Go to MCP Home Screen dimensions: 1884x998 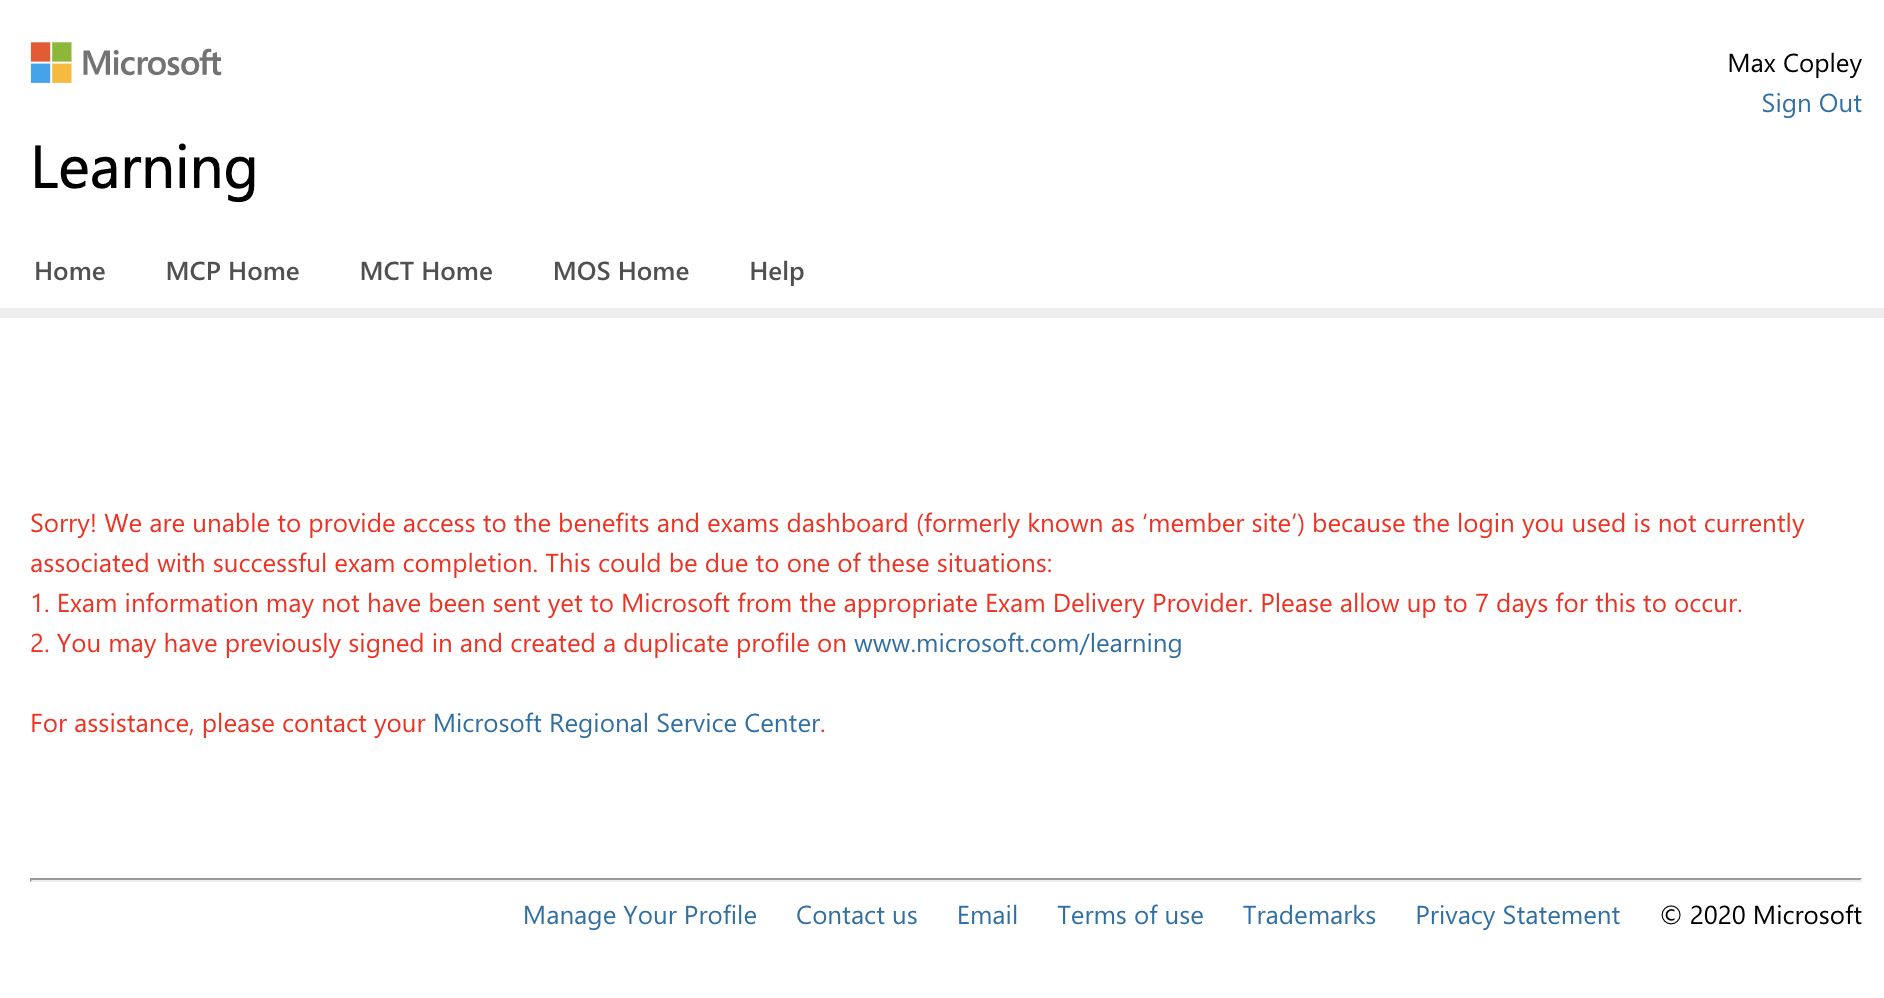232,271
